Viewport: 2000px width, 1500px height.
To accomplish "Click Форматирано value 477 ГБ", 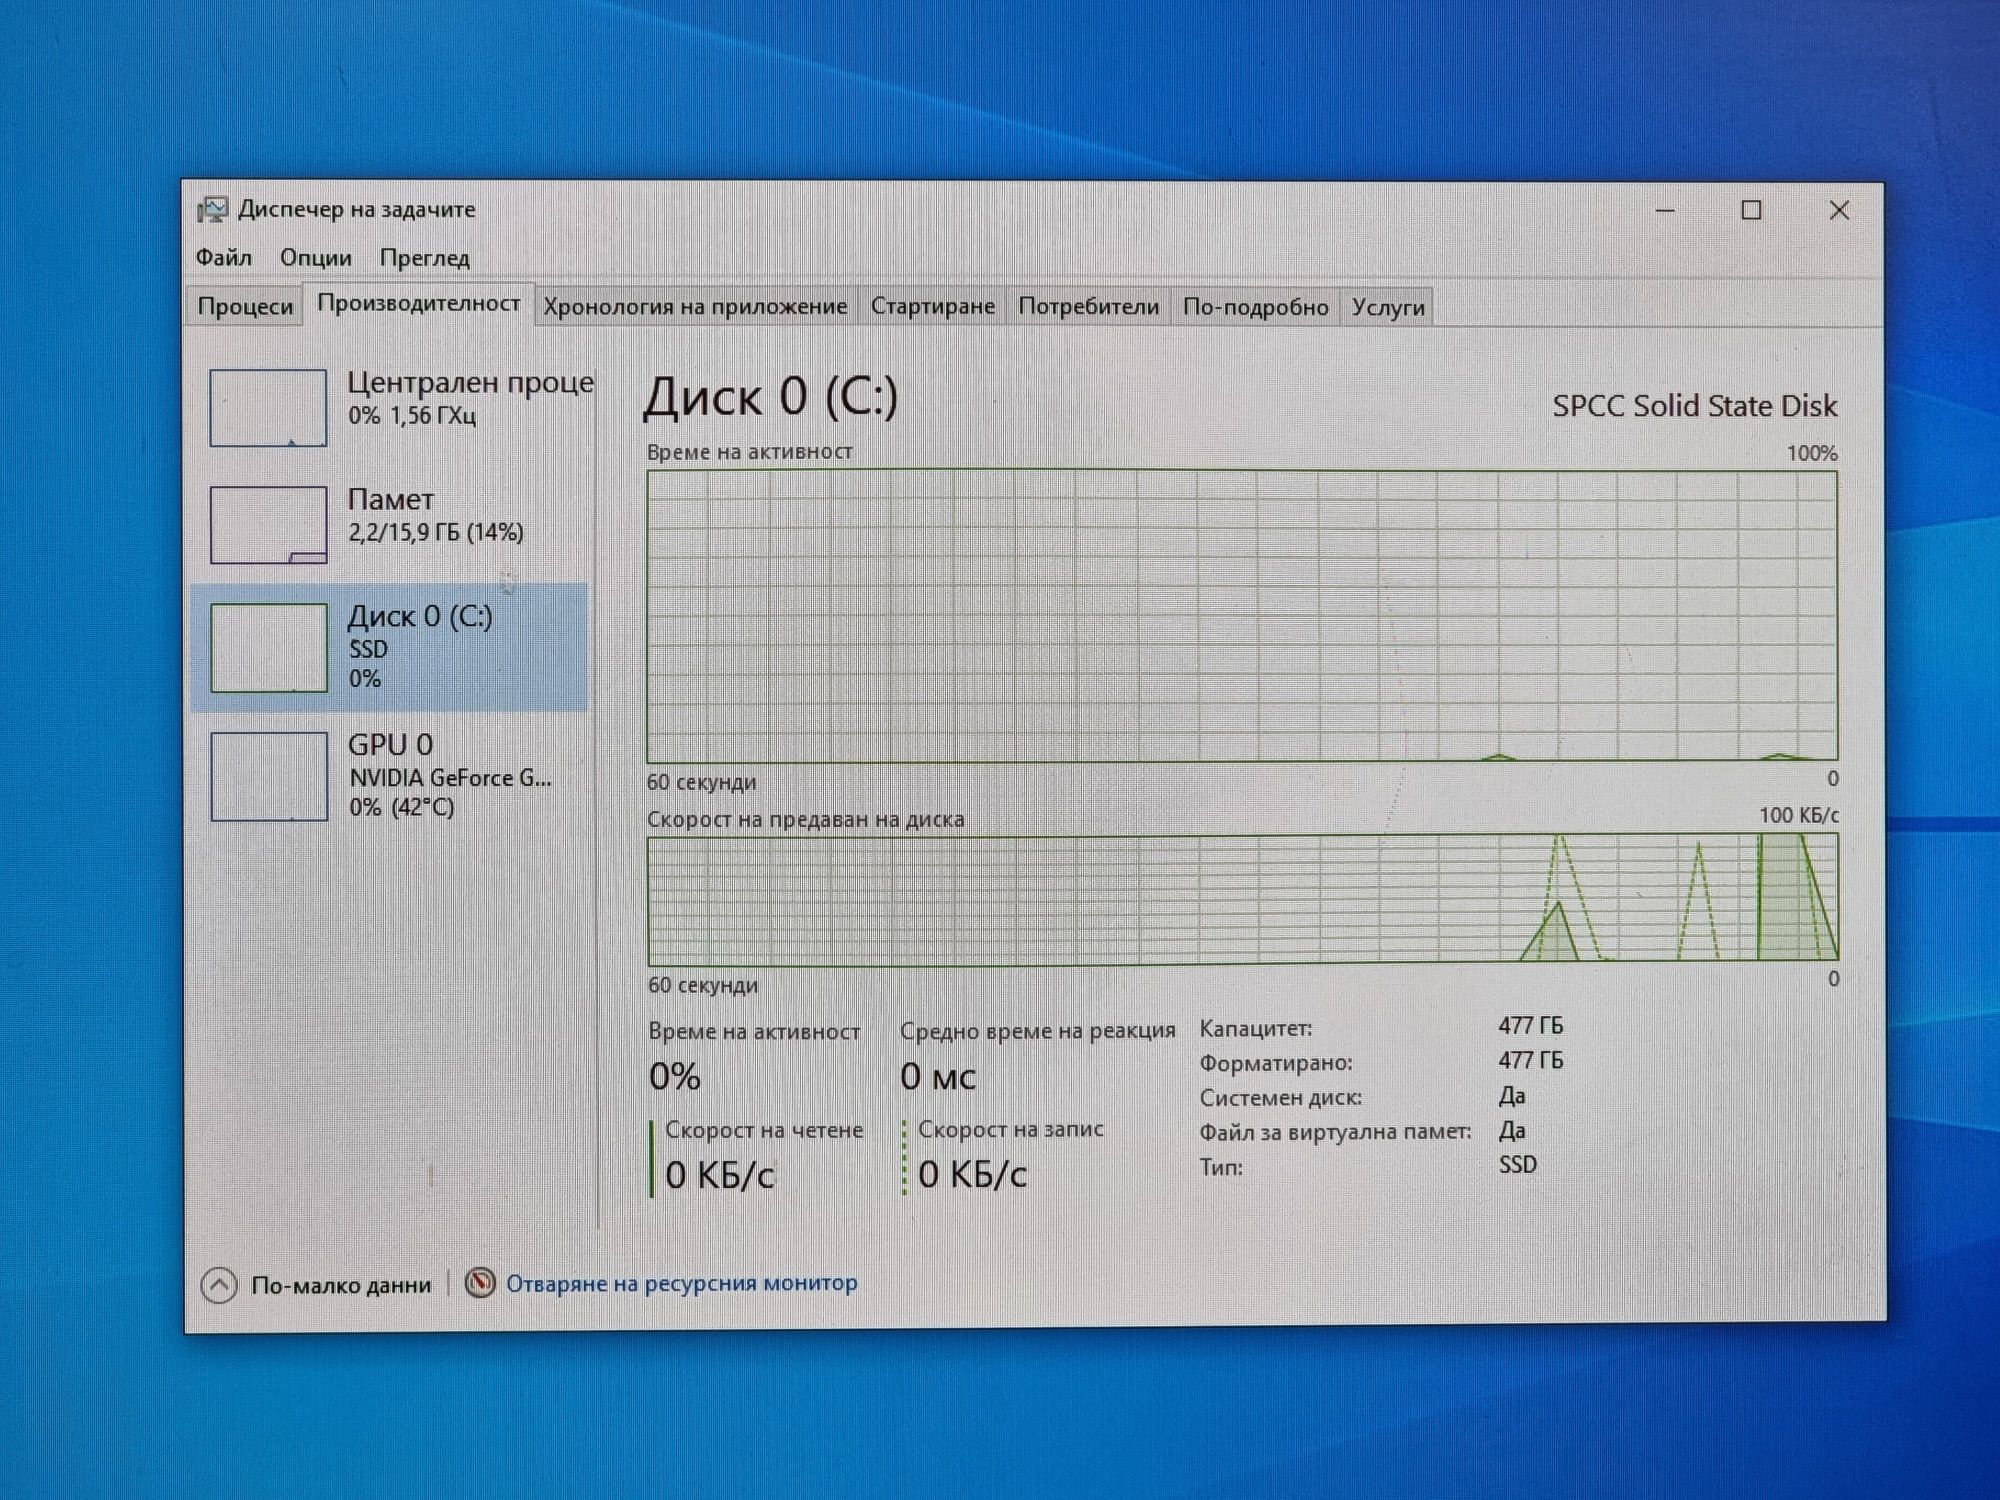I will (1531, 1060).
